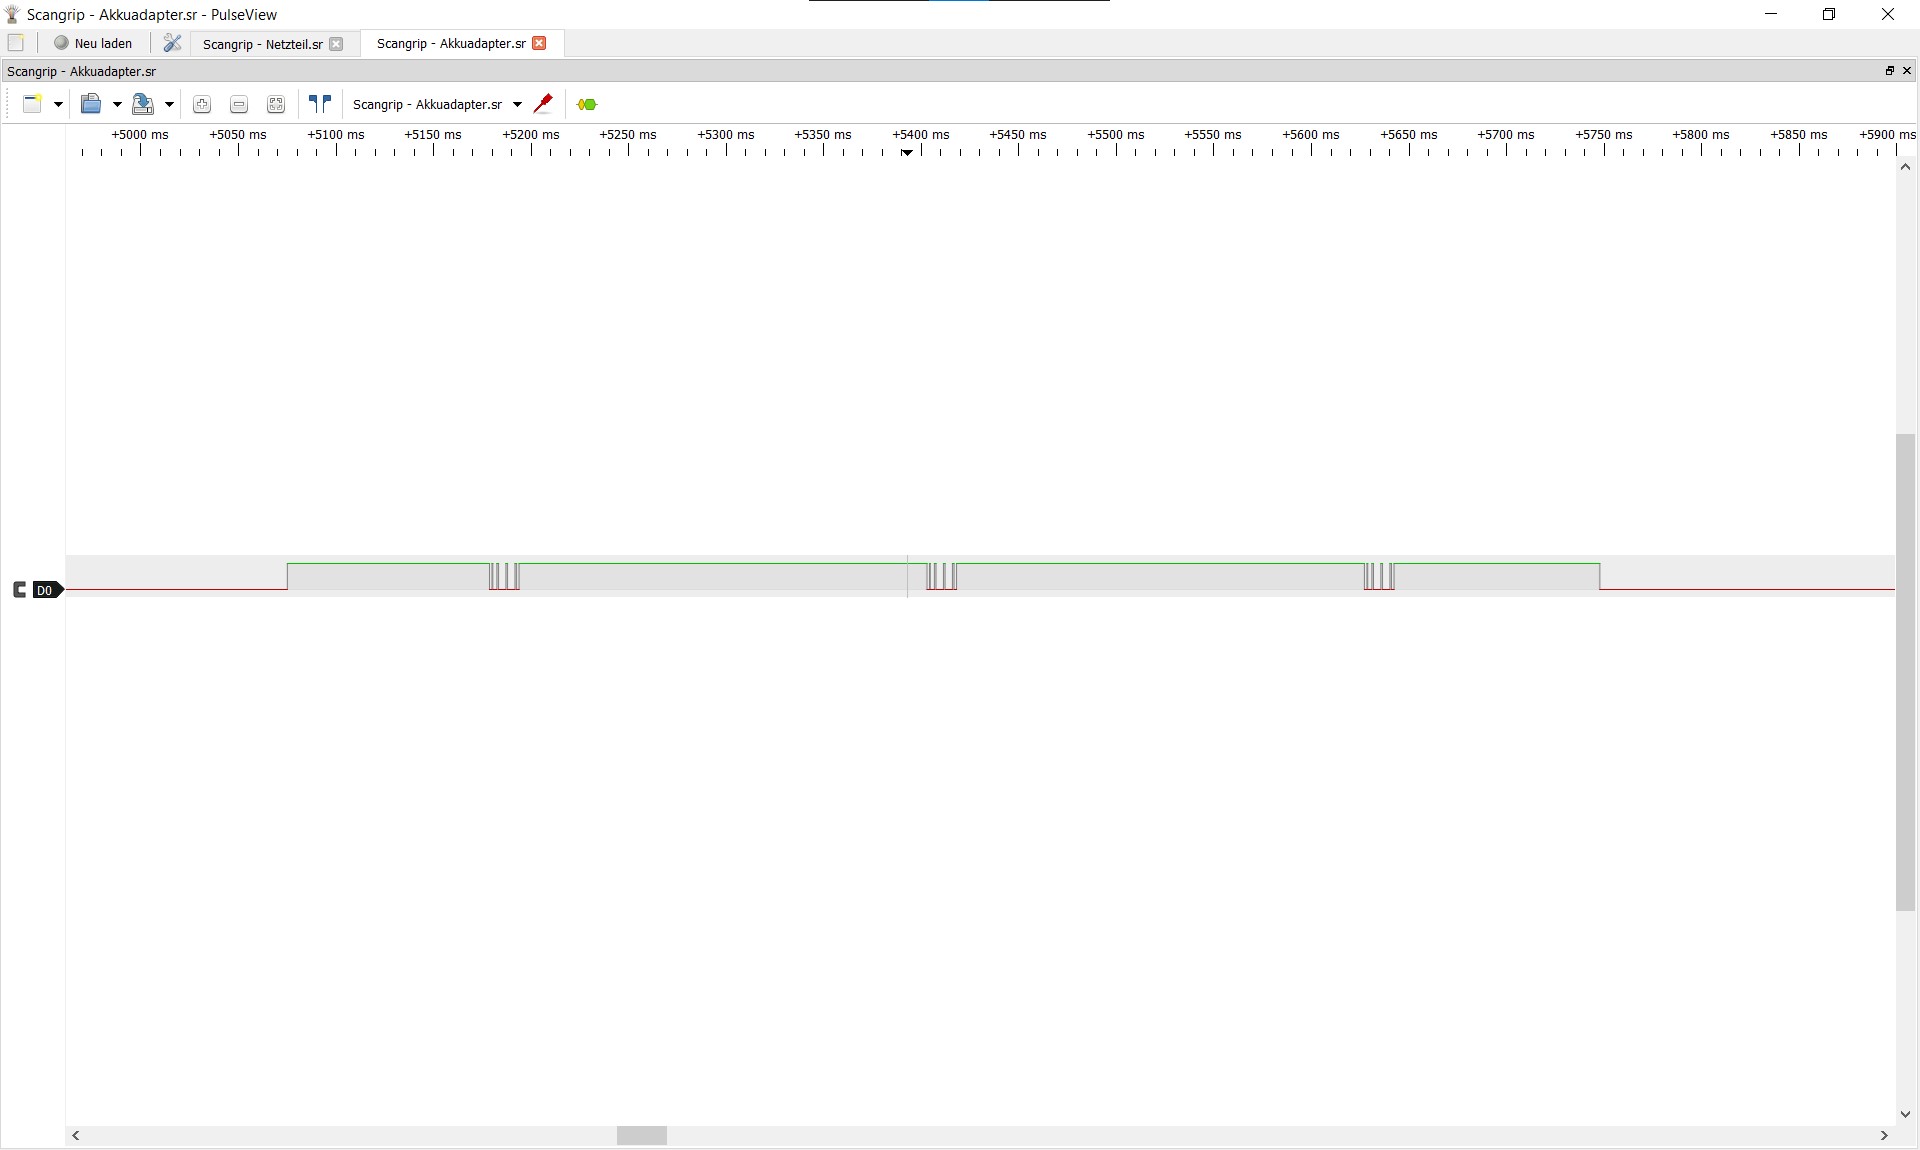
Task: Click the new view toolbar icon
Action: tap(32, 104)
